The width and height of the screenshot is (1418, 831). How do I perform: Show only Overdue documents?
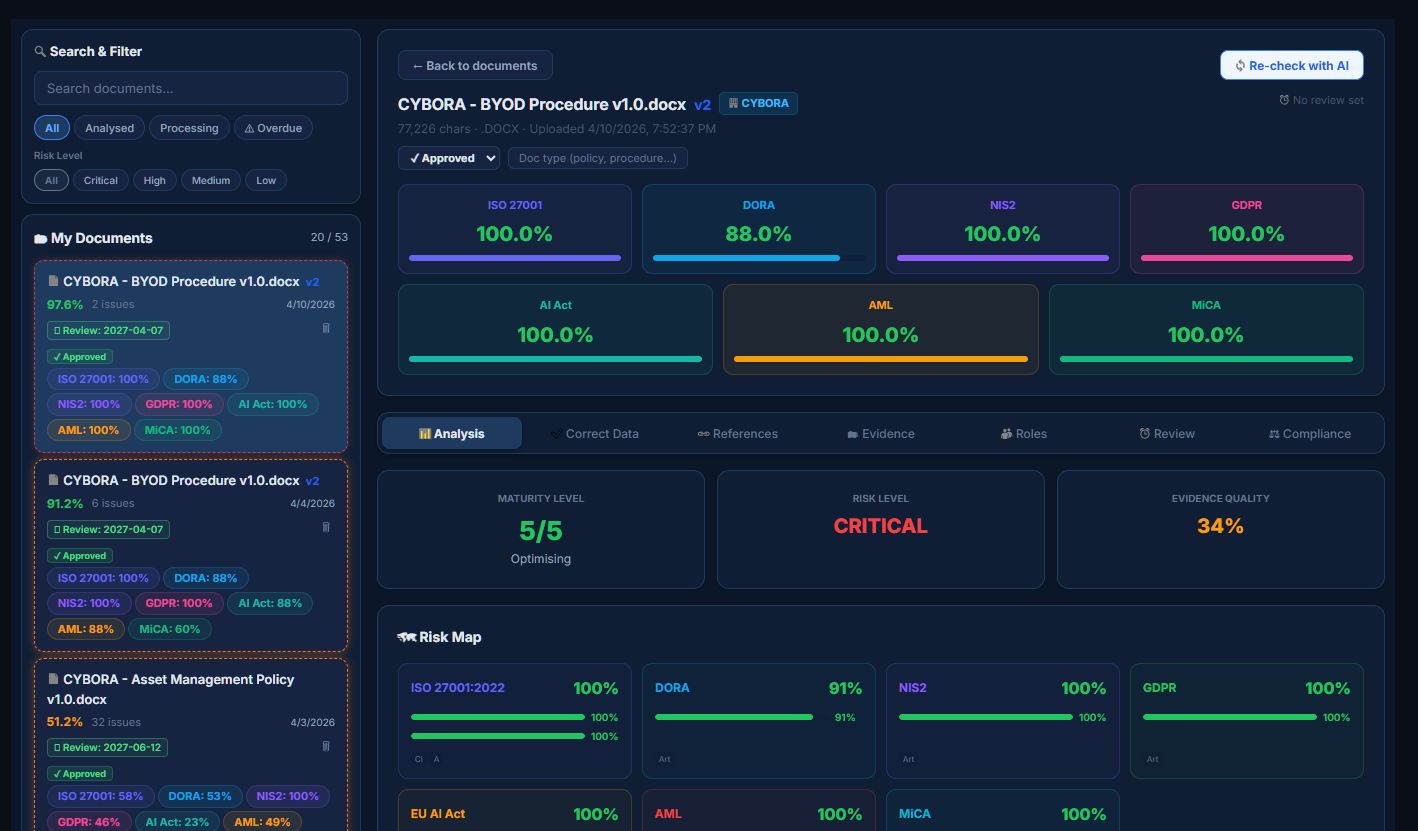tap(273, 128)
